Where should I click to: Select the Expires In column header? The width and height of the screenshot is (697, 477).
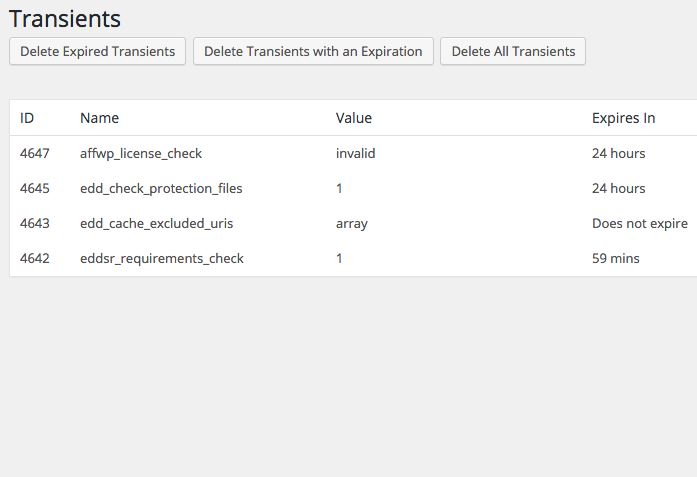tap(623, 118)
